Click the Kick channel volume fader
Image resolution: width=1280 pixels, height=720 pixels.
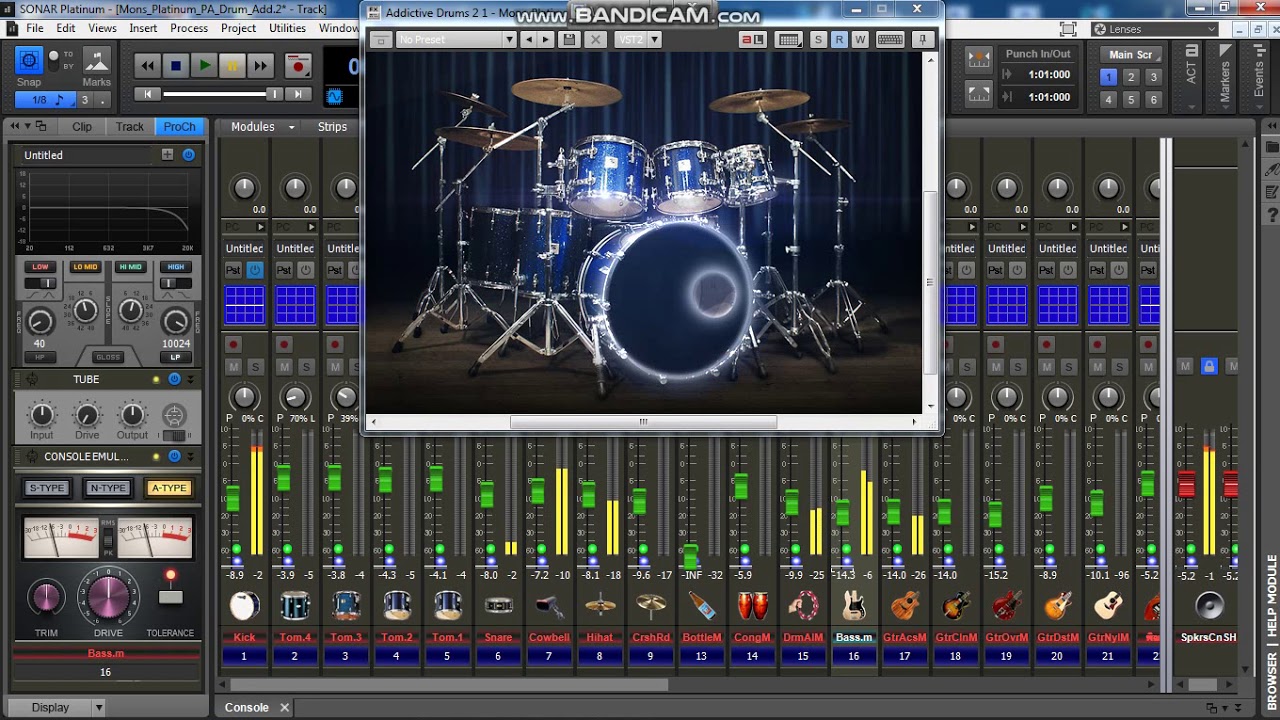coord(233,498)
